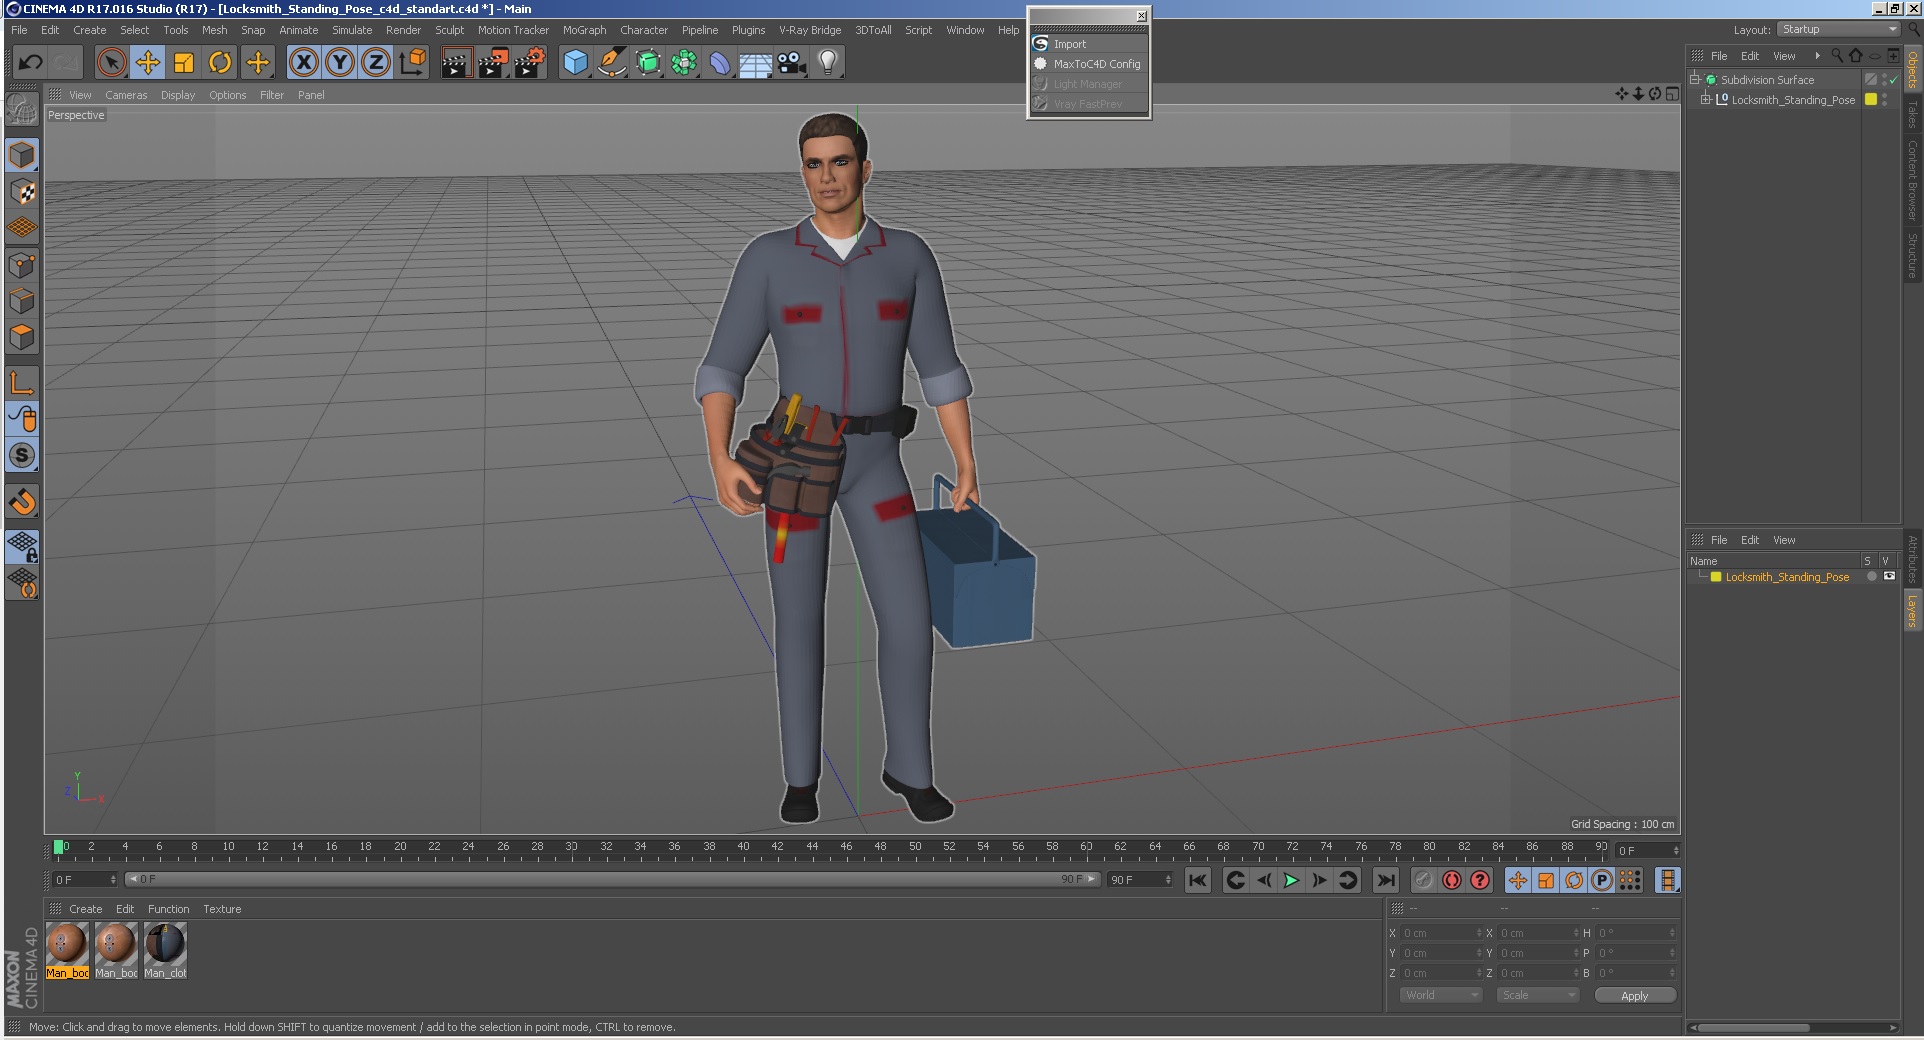The width and height of the screenshot is (1924, 1040).
Task: Open the Scale mode dropdown
Action: click(1537, 995)
